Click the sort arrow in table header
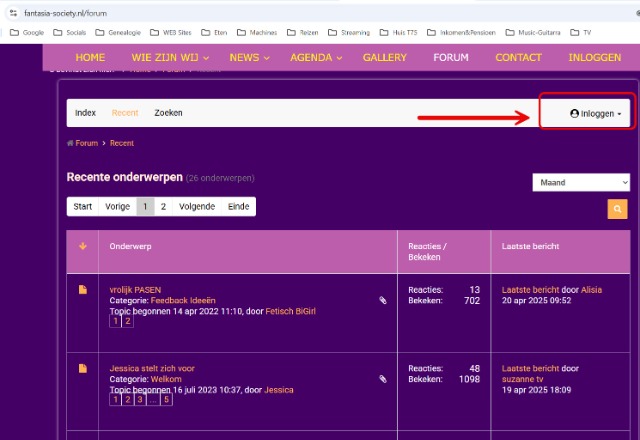This screenshot has width=640, height=440. point(82,246)
